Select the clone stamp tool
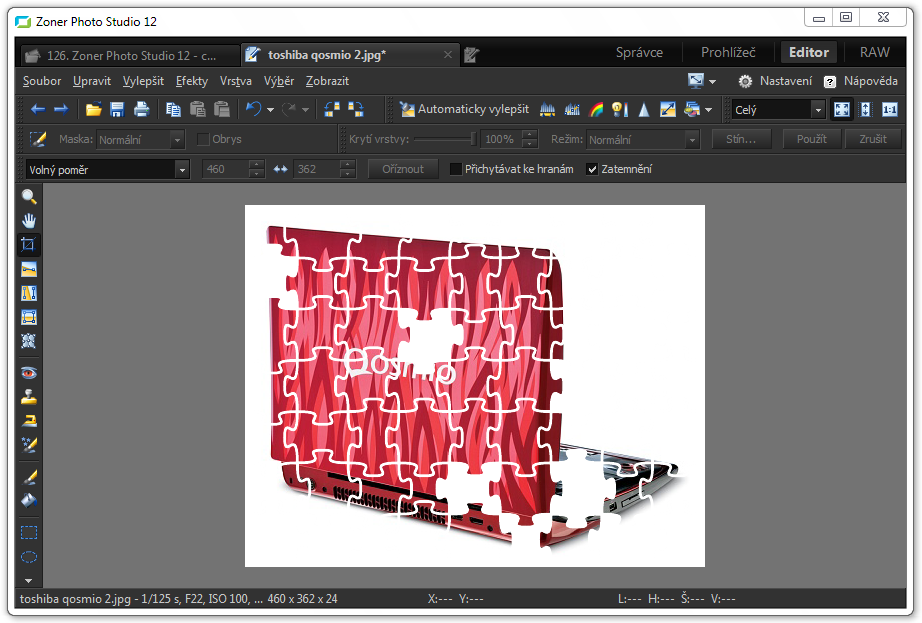The height and width of the screenshot is (623, 922). coord(28,397)
